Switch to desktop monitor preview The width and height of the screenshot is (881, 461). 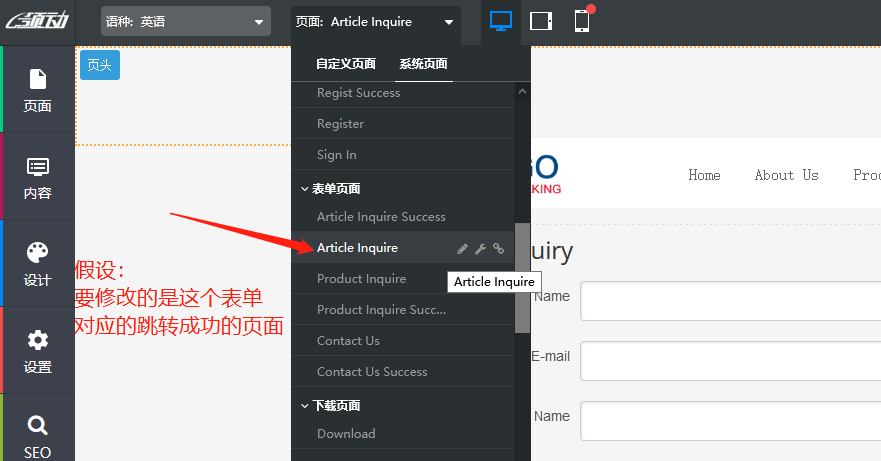(501, 21)
